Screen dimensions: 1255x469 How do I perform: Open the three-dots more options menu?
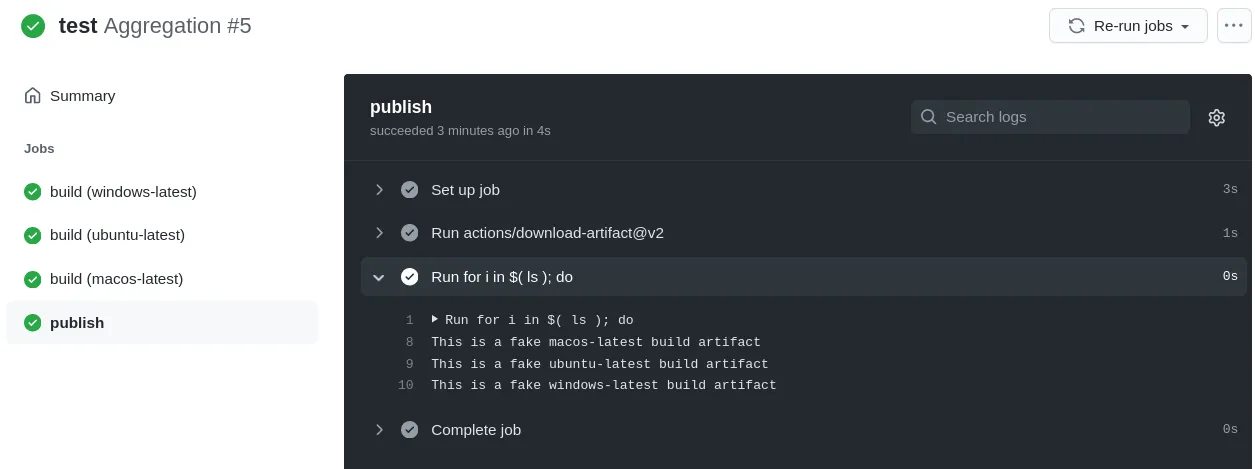1234,25
